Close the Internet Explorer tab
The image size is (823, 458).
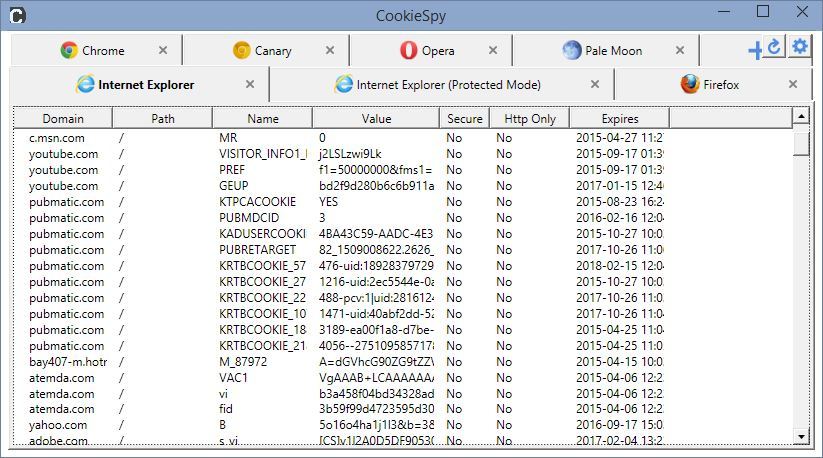pos(250,84)
